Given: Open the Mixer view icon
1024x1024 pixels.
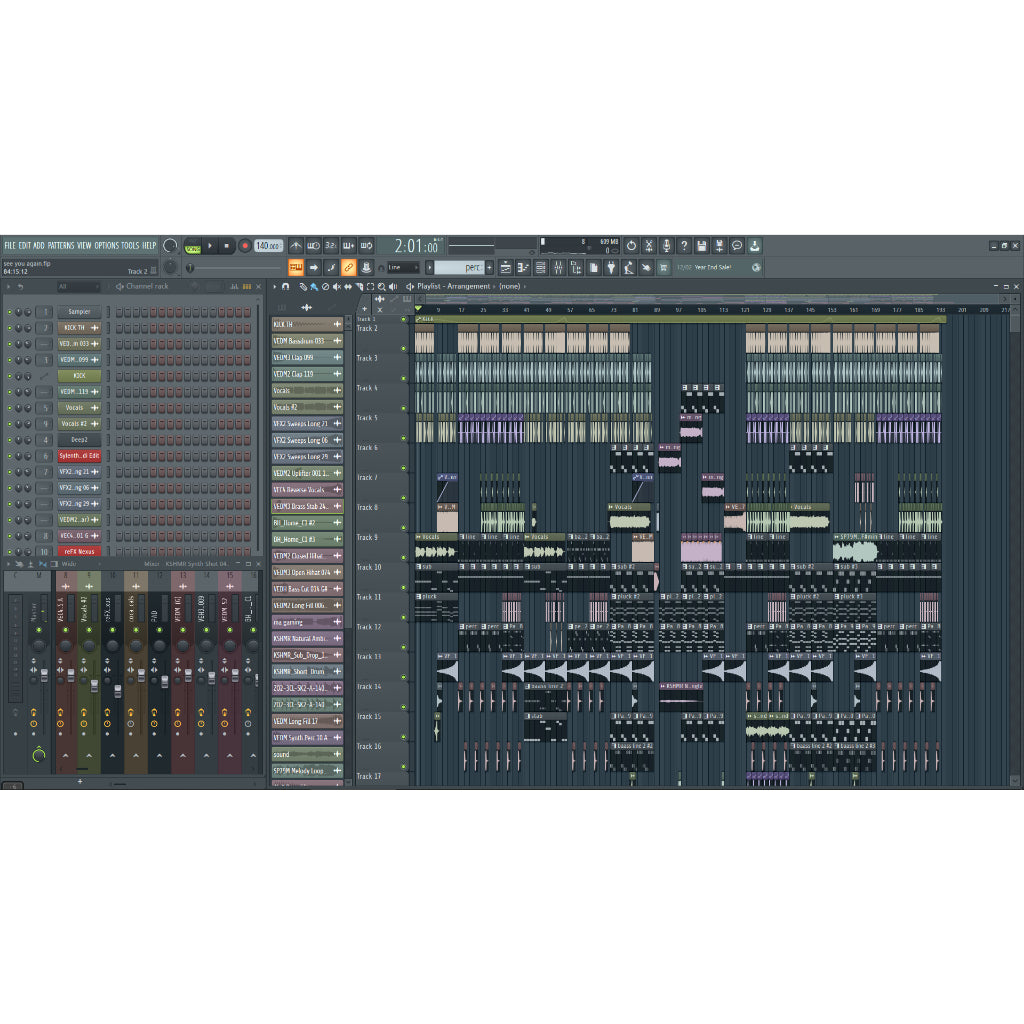Looking at the screenshot, I should 558,267.
